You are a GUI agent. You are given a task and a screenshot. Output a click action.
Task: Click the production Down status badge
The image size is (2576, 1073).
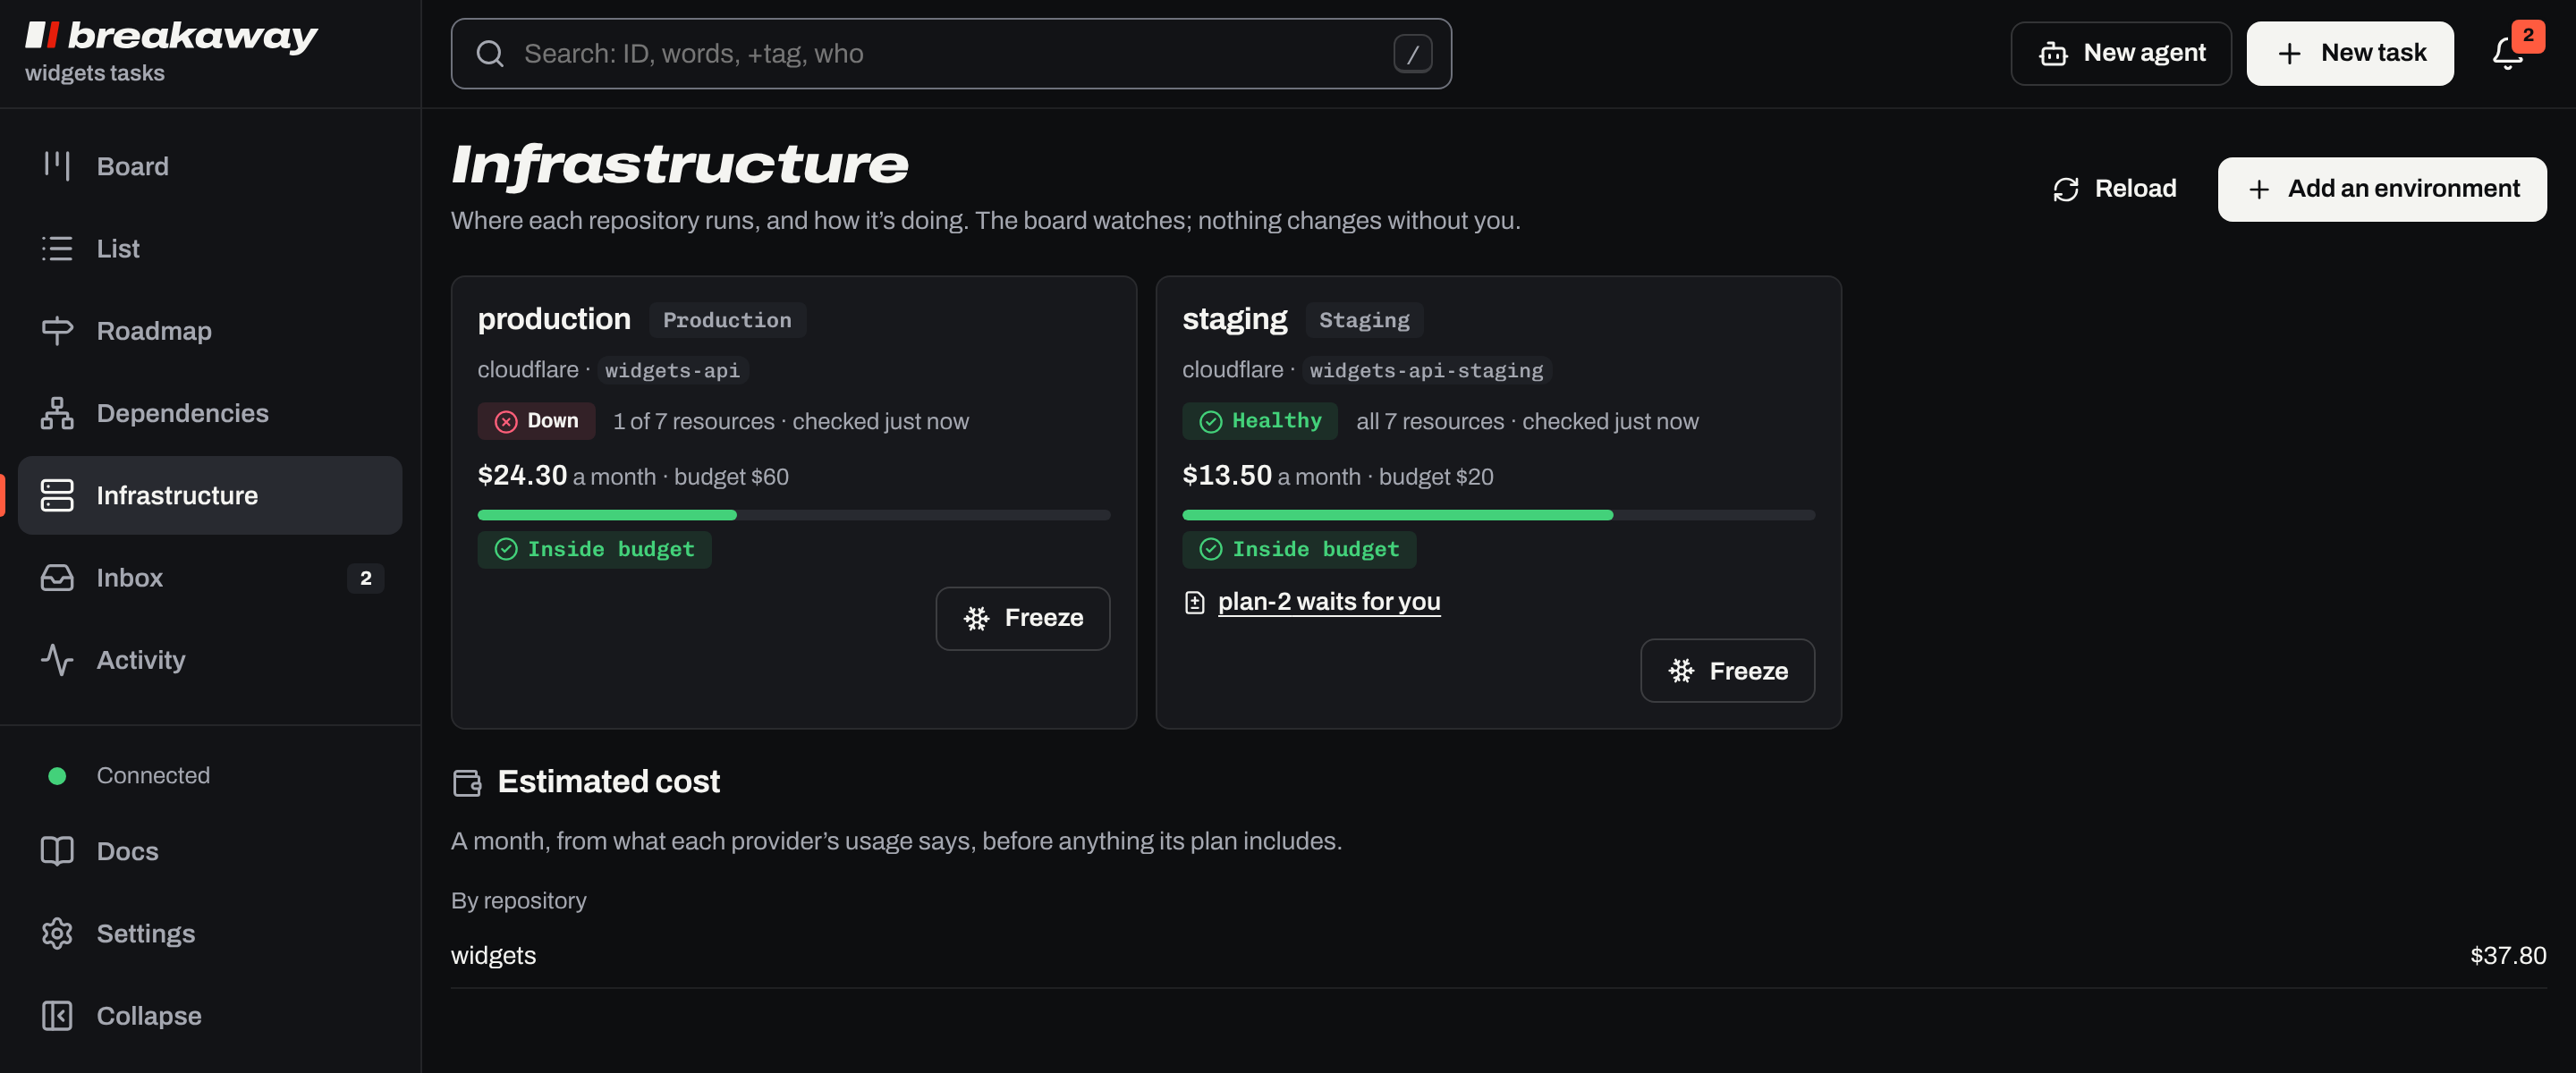(536, 421)
